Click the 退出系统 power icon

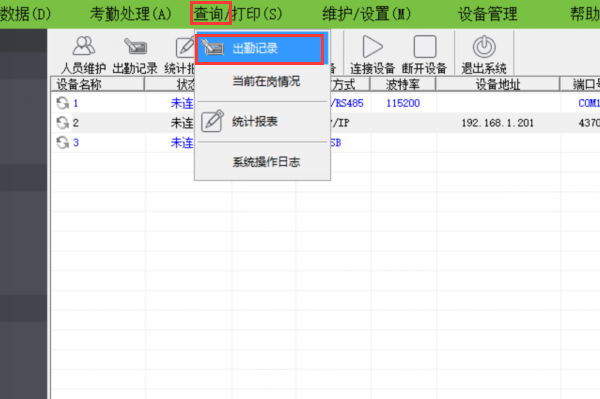[x=484, y=47]
